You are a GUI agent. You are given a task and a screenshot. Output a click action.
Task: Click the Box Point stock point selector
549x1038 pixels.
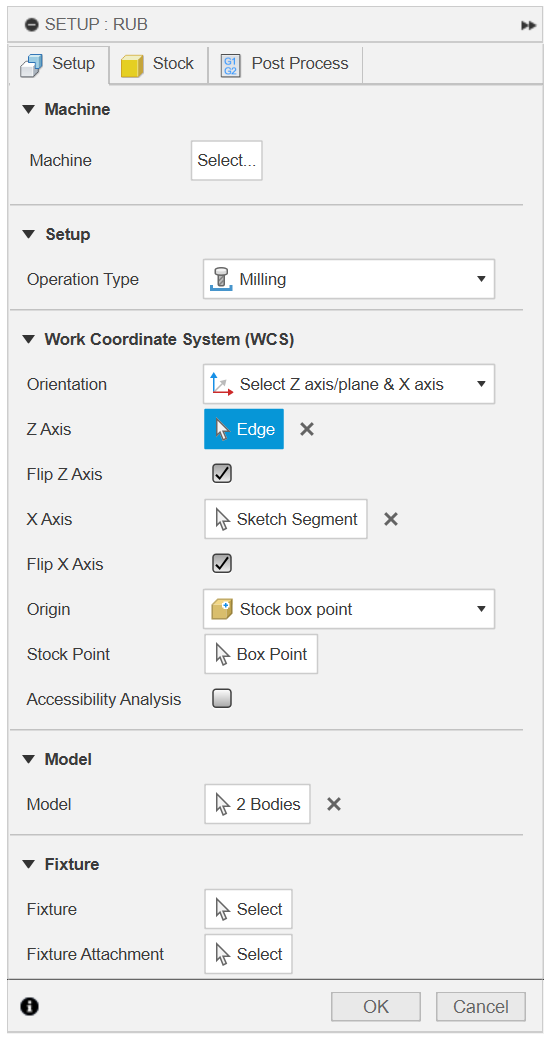coord(261,654)
